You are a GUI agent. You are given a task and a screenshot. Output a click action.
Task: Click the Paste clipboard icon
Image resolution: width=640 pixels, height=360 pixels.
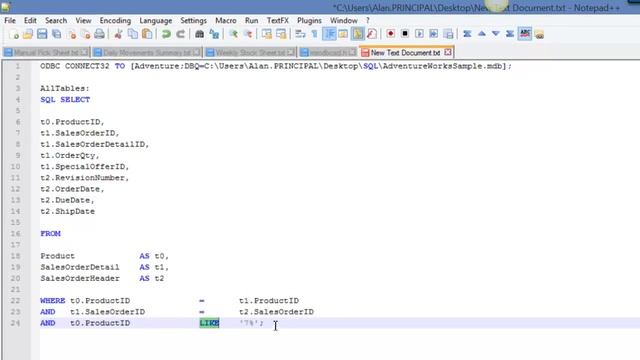point(147,34)
